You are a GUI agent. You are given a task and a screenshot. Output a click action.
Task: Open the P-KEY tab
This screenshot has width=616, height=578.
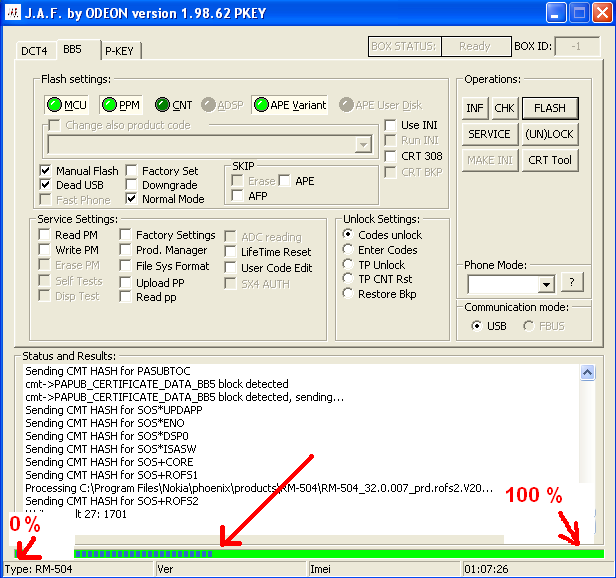click(120, 51)
